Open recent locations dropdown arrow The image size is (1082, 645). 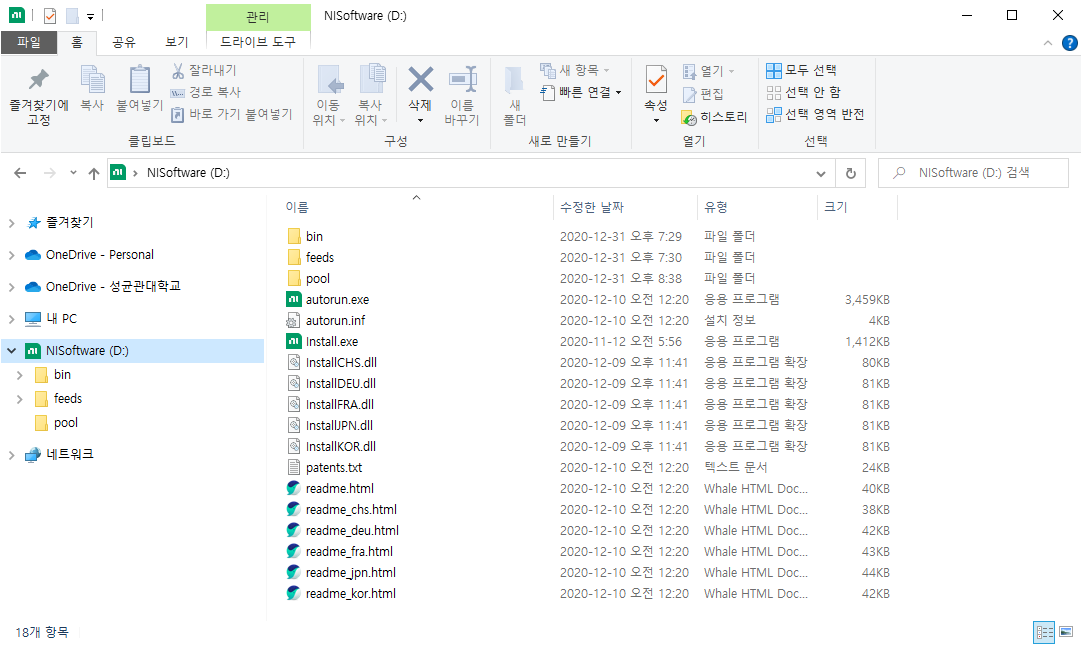click(73, 173)
